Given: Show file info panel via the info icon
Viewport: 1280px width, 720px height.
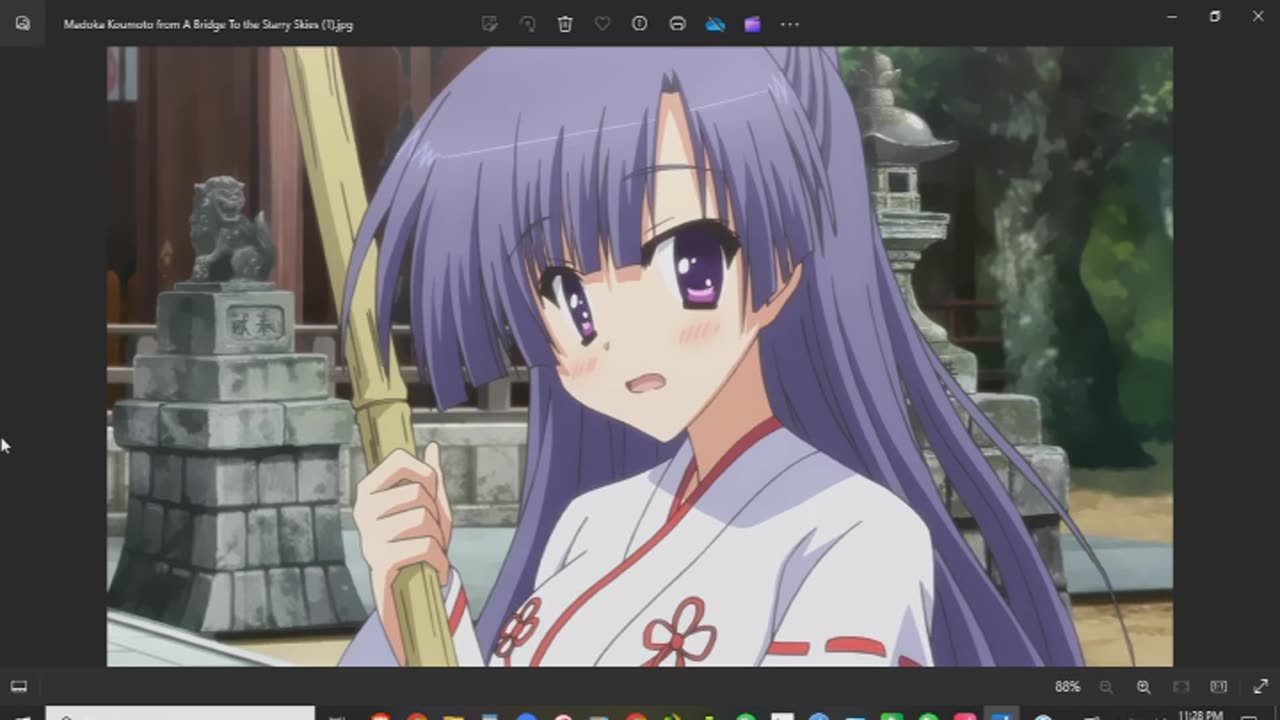Looking at the screenshot, I should [640, 24].
